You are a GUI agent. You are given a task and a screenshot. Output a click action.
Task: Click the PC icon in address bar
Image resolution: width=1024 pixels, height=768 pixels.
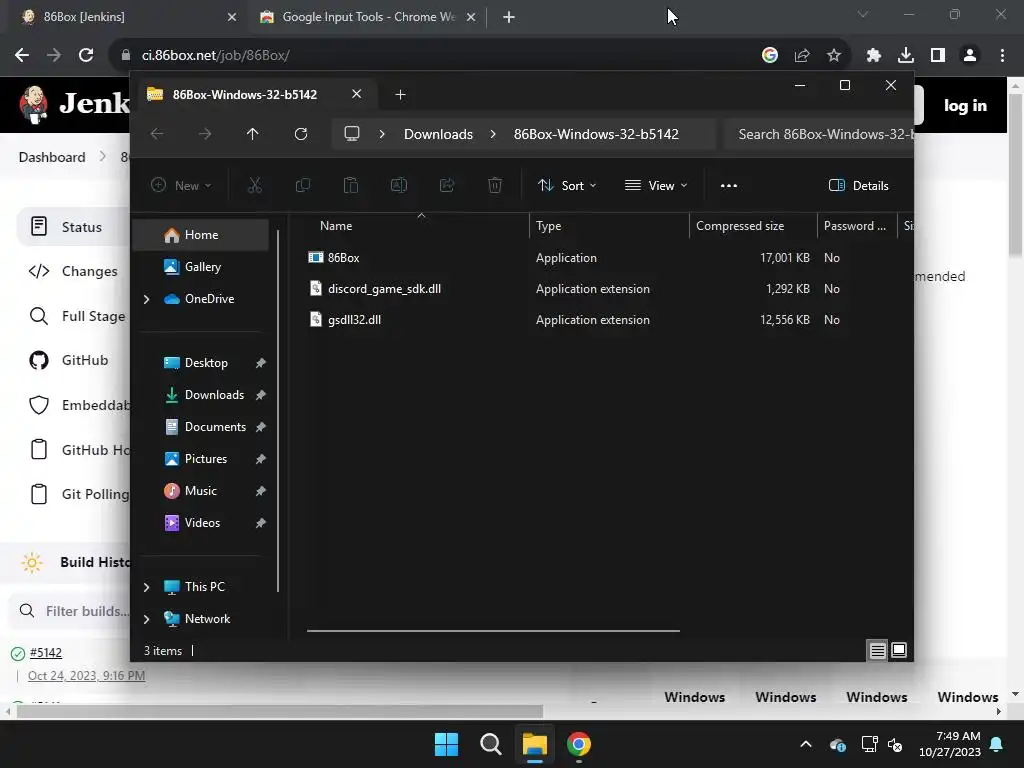[352, 134]
